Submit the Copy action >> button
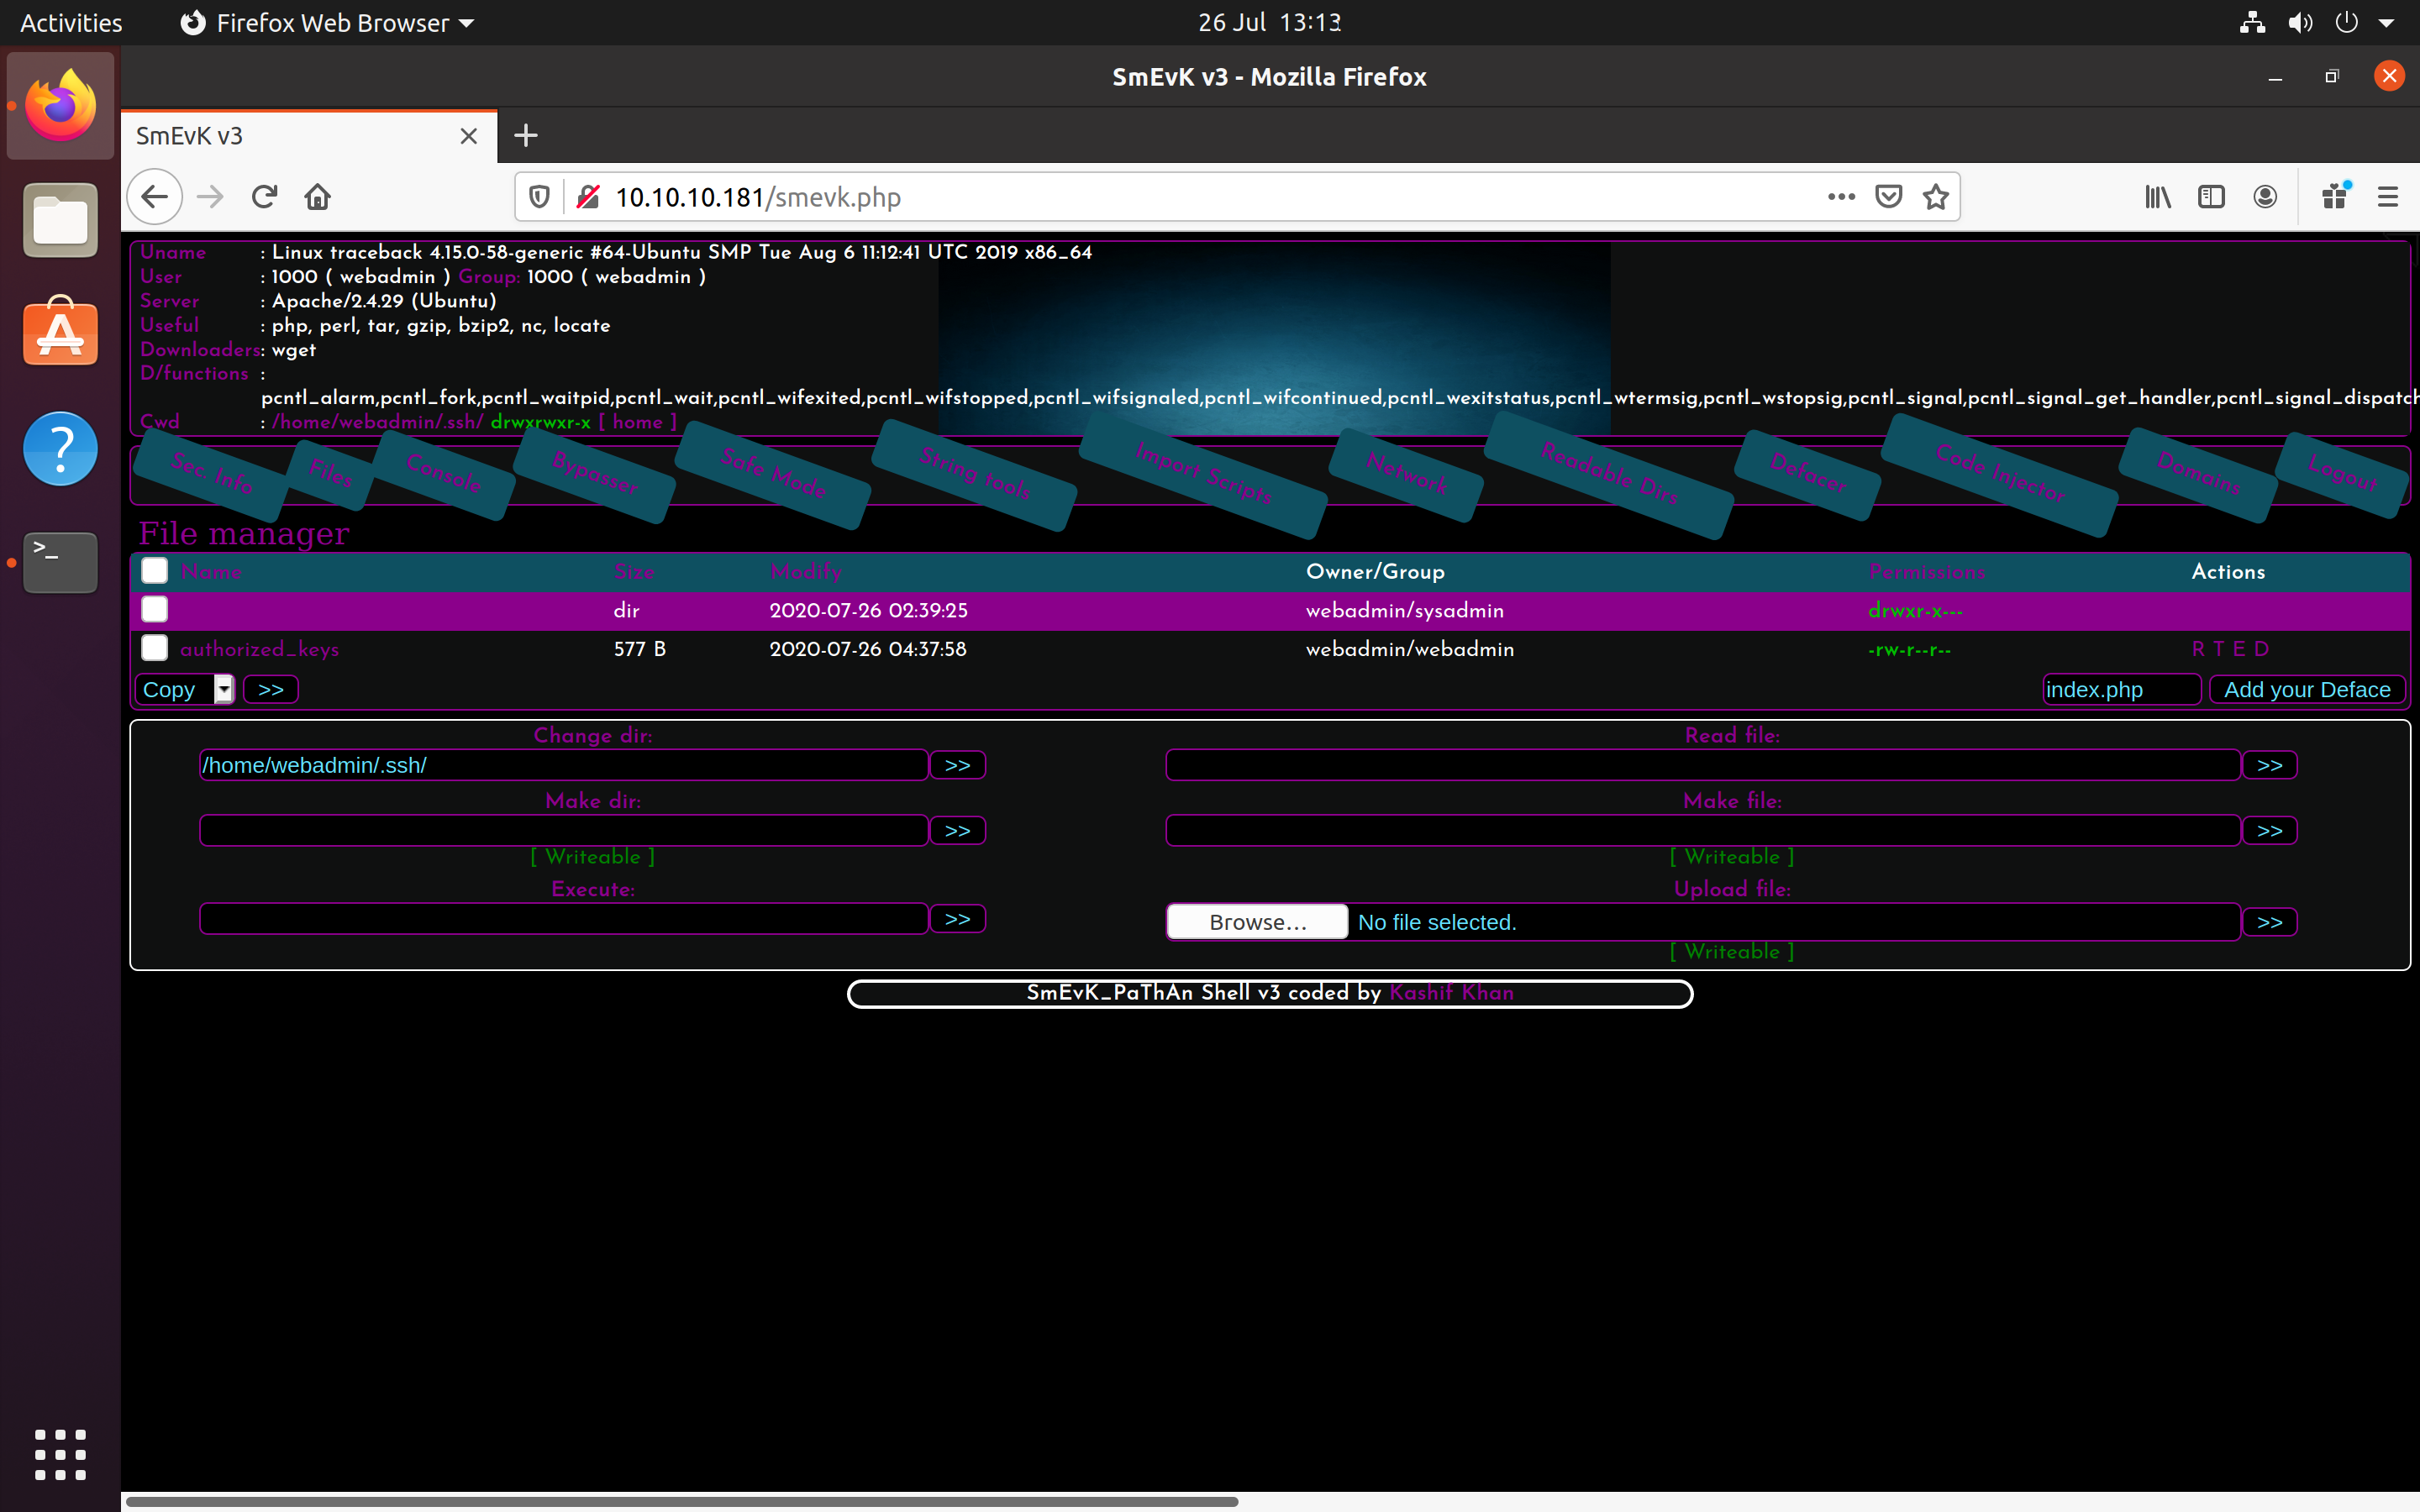2420x1512 pixels. [271, 689]
